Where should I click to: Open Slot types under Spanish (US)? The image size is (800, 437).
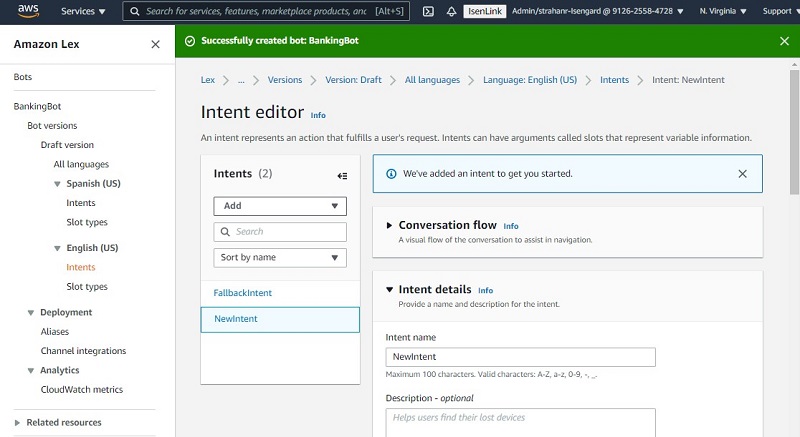[87, 222]
